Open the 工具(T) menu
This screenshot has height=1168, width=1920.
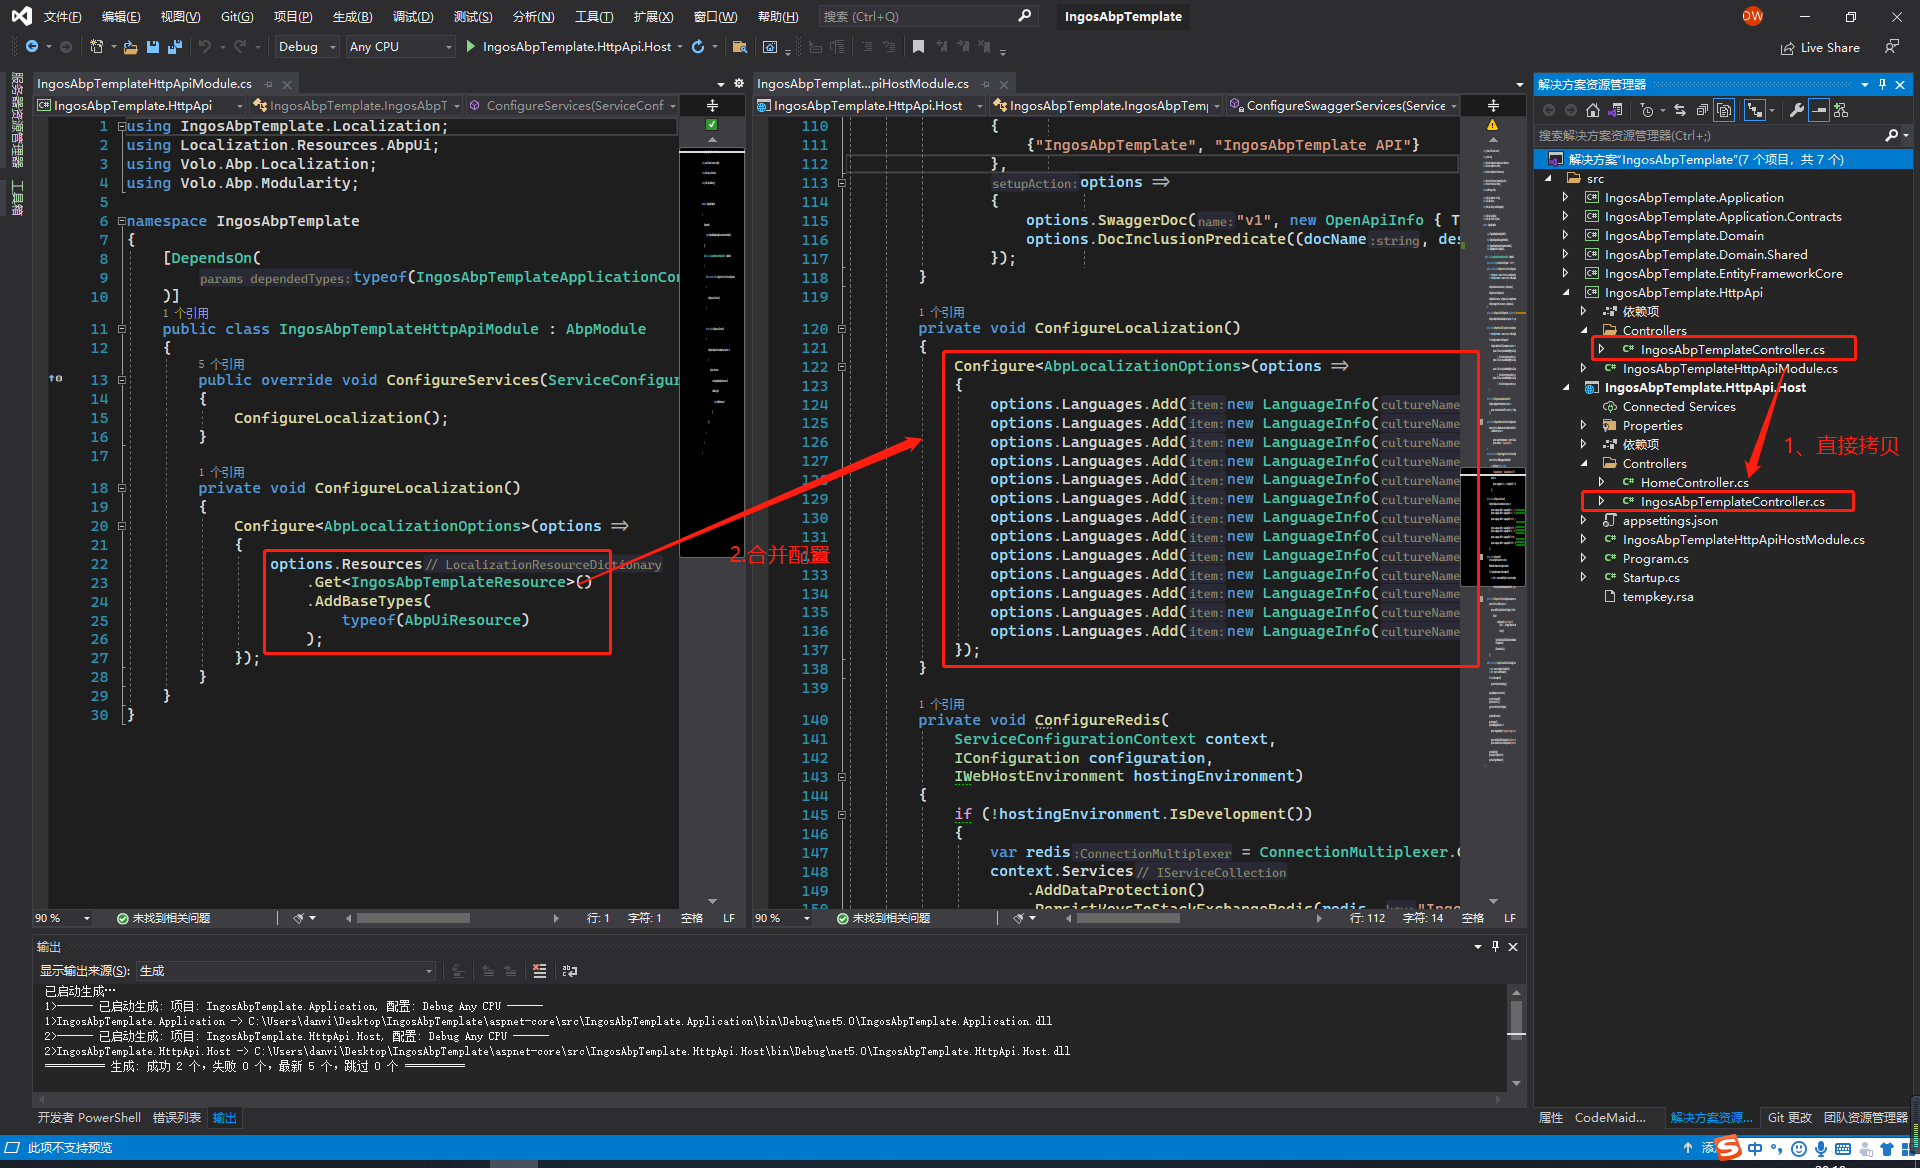click(594, 16)
